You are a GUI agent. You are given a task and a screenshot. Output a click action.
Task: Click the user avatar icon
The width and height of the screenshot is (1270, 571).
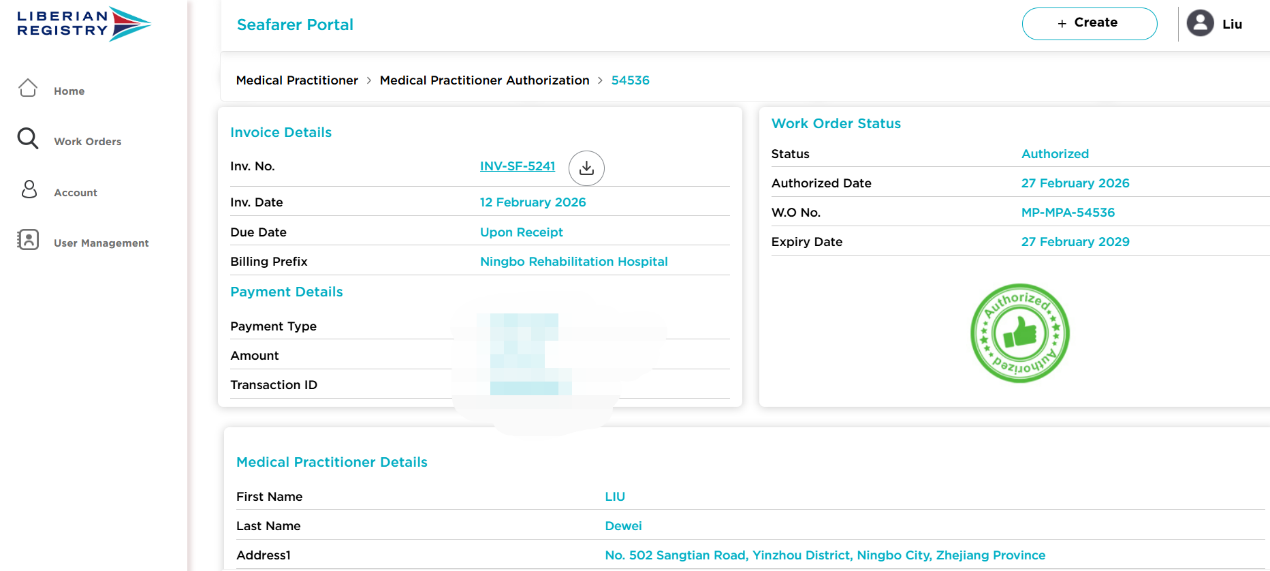point(1200,23)
